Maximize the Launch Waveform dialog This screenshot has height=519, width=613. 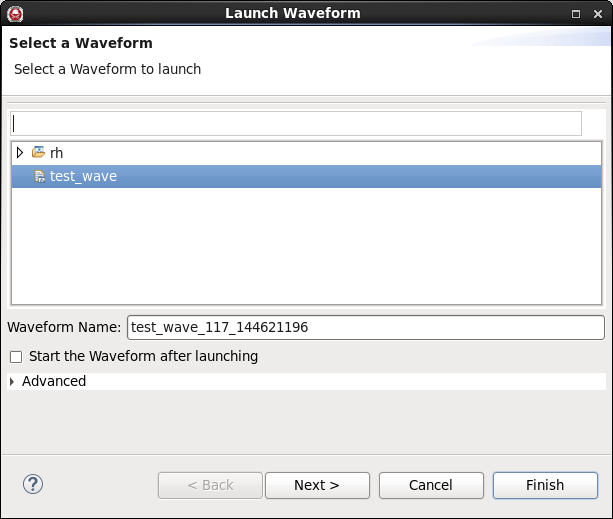576,14
